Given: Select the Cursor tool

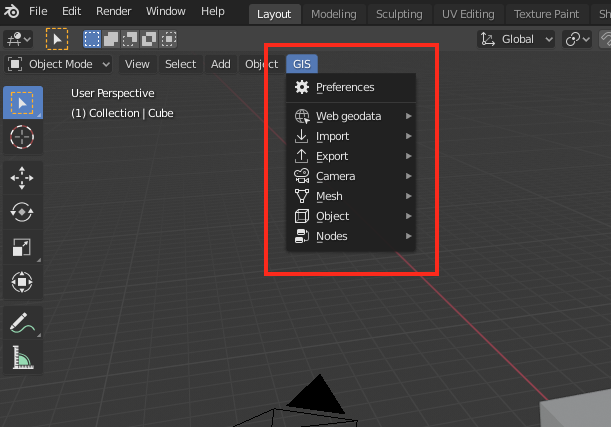Looking at the screenshot, I should [23, 137].
